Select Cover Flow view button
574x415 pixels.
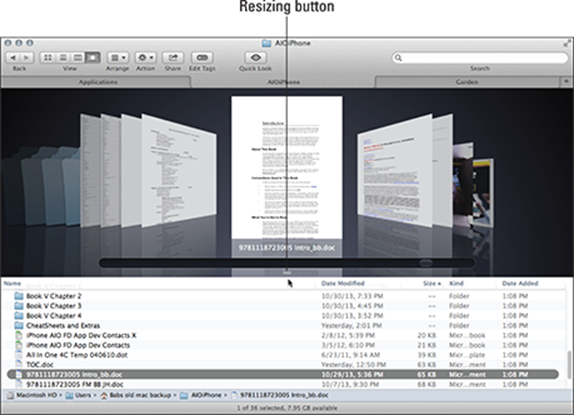coord(93,57)
